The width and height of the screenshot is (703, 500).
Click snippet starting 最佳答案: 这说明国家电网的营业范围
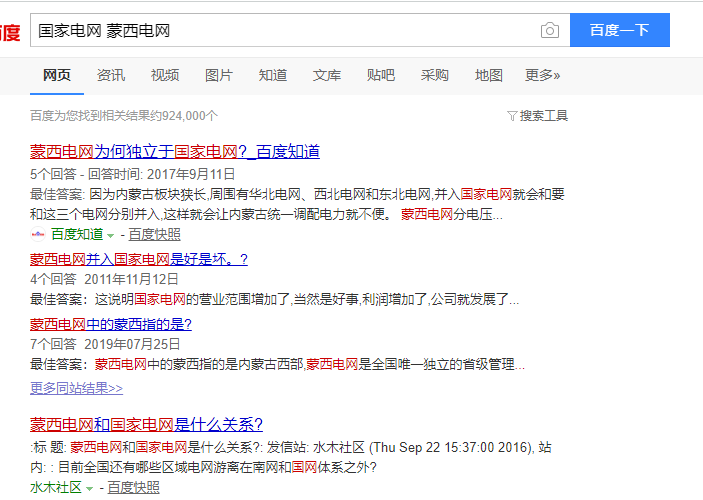click(x=274, y=299)
